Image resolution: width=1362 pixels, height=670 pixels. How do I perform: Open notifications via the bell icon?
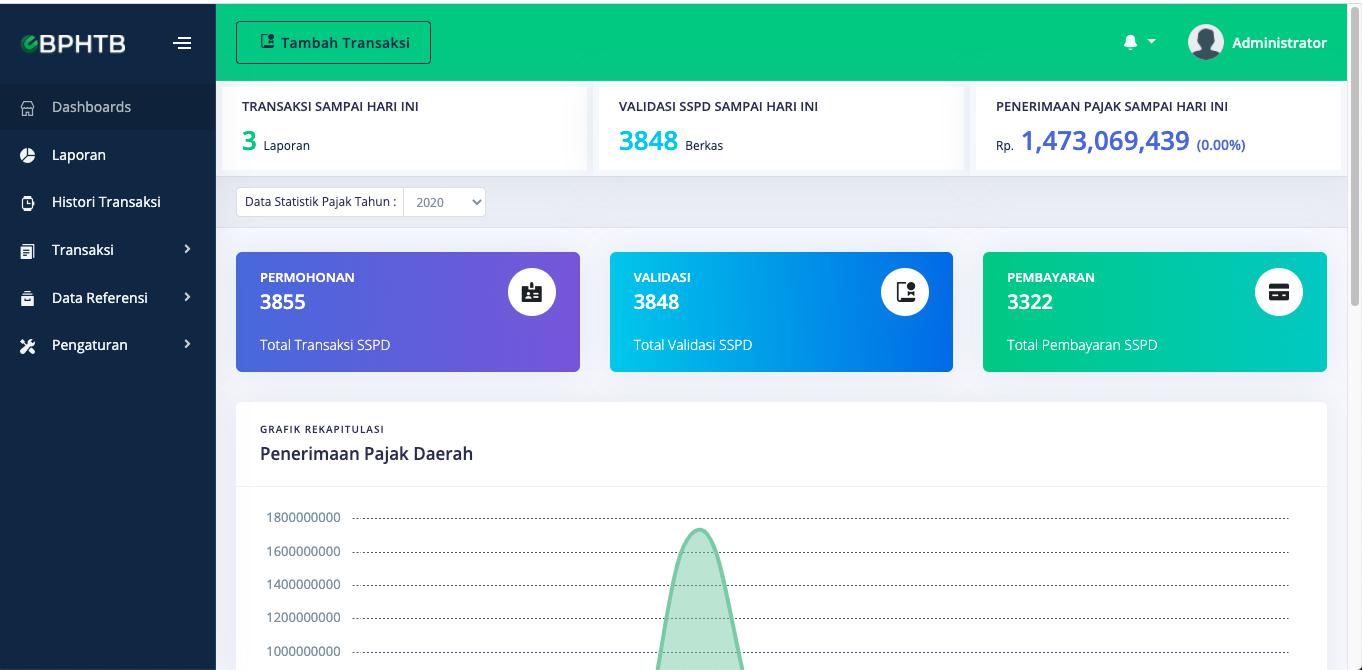point(1130,42)
